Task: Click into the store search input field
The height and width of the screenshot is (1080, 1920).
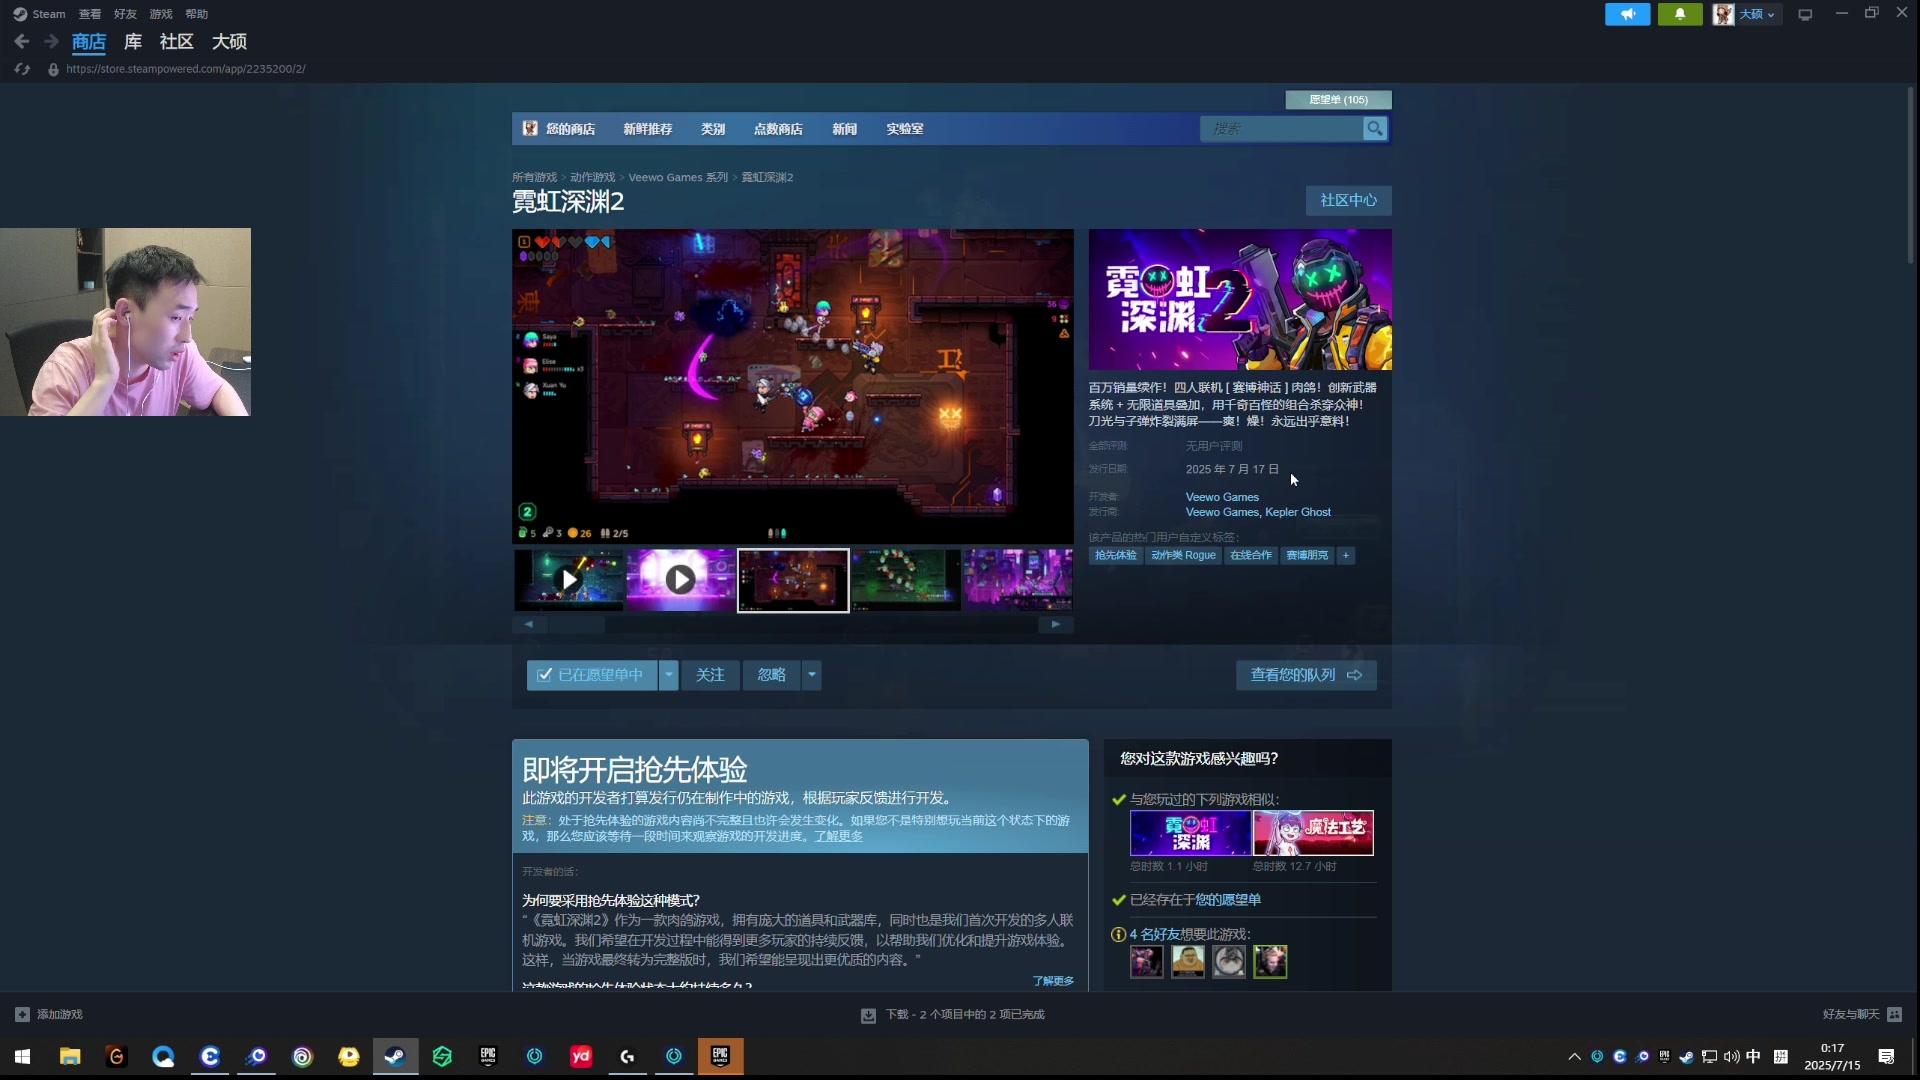Action: click(1282, 129)
